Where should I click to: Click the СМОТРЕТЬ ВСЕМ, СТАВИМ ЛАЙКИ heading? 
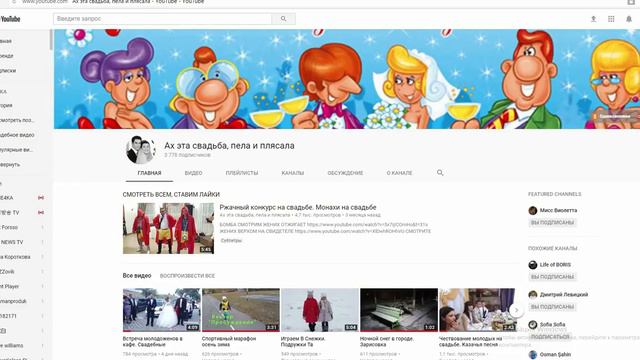[171, 195]
